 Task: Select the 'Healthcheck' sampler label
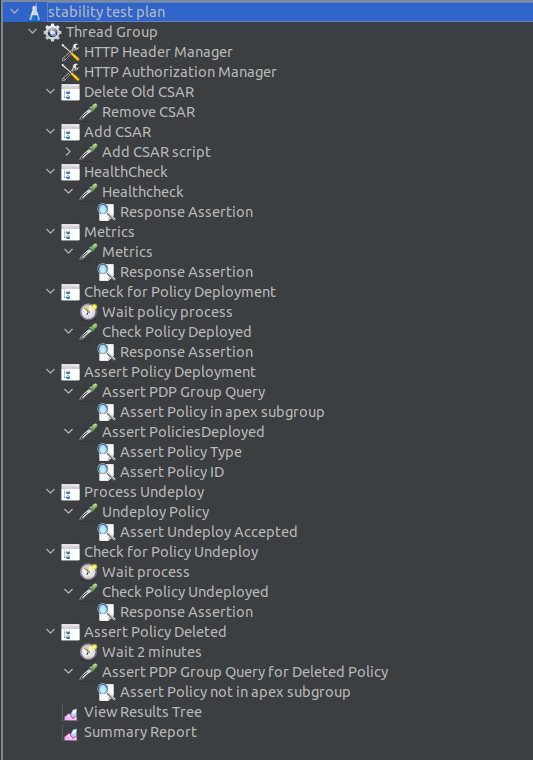point(143,192)
